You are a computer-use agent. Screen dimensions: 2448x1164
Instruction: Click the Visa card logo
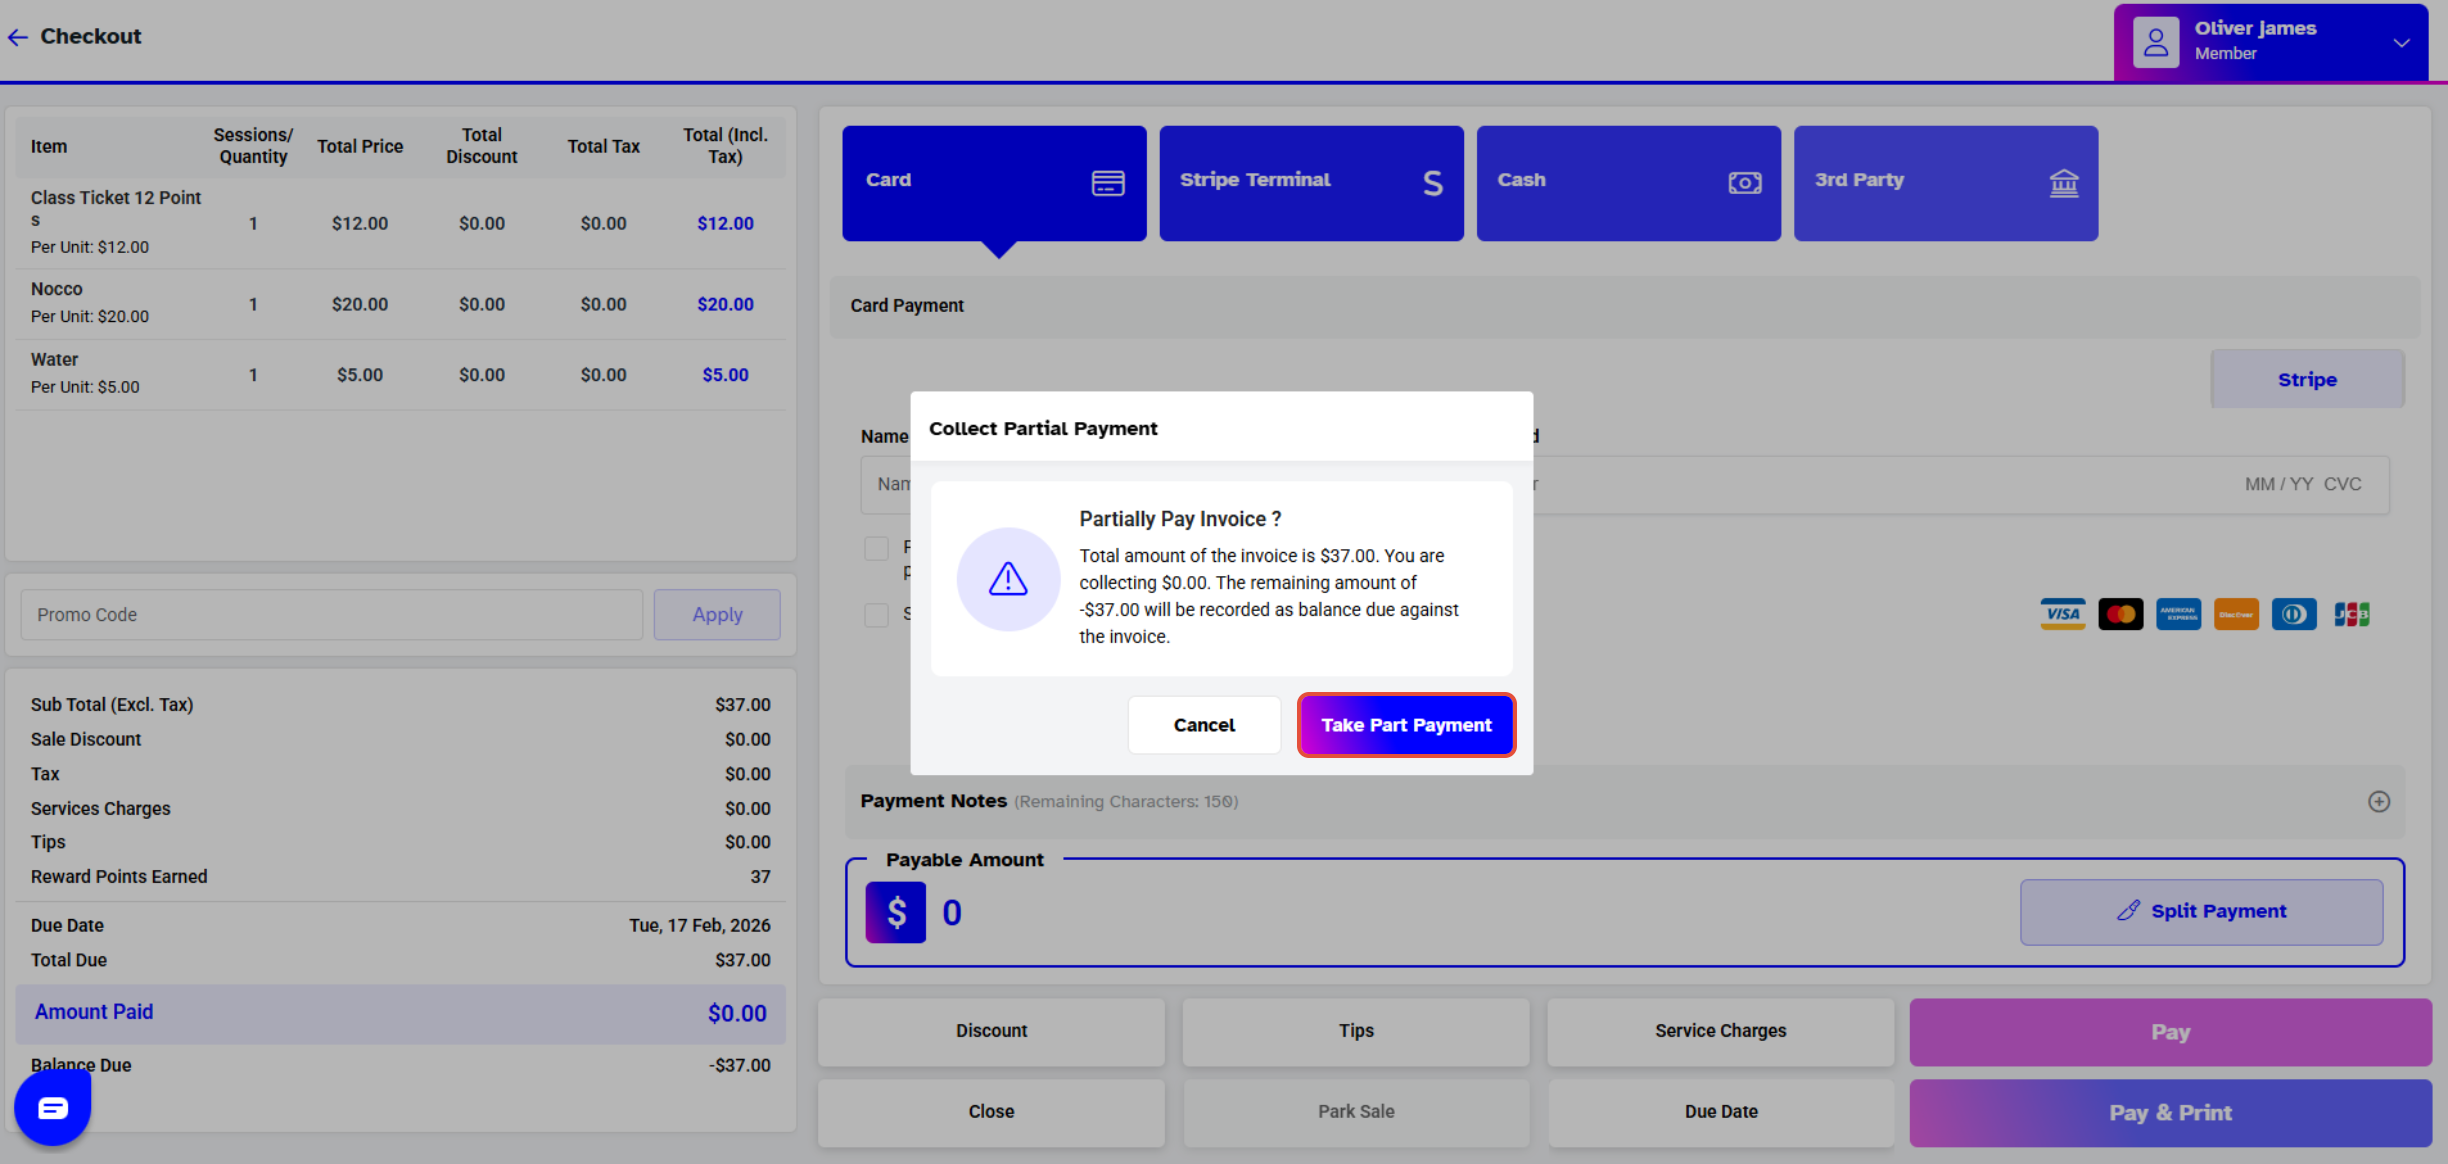click(x=2062, y=614)
